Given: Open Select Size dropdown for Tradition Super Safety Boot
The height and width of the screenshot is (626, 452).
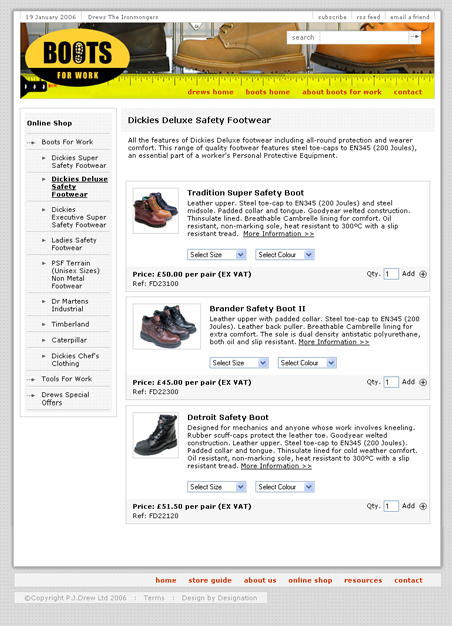Looking at the screenshot, I should [216, 255].
